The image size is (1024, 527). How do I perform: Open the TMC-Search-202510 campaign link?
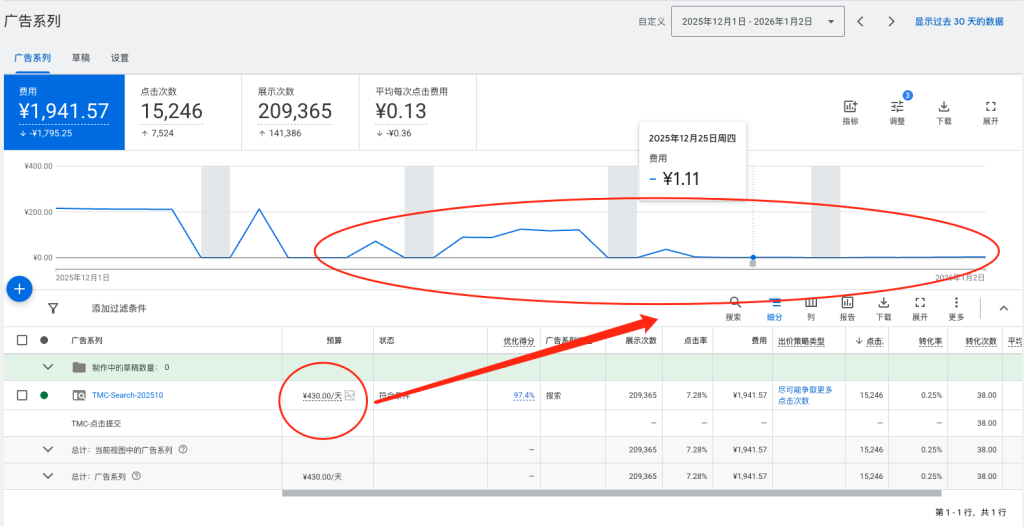[x=127, y=395]
